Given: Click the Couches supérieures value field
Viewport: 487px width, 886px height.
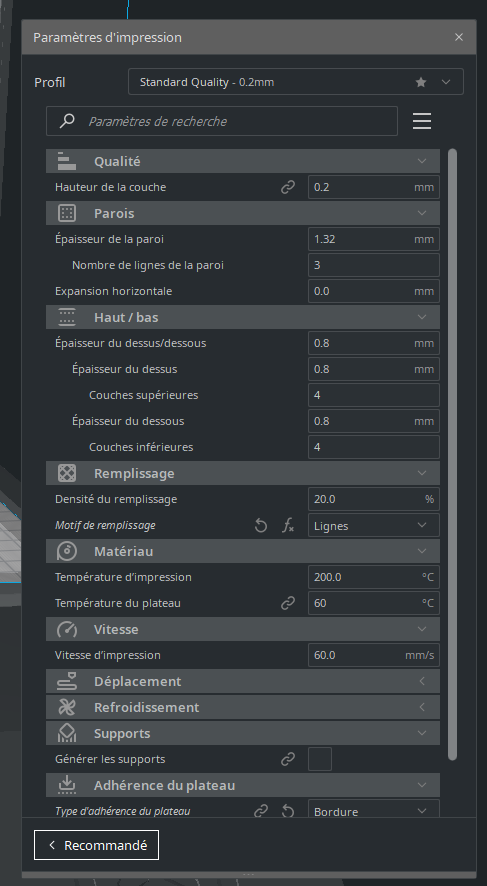Looking at the screenshot, I should pos(373,395).
